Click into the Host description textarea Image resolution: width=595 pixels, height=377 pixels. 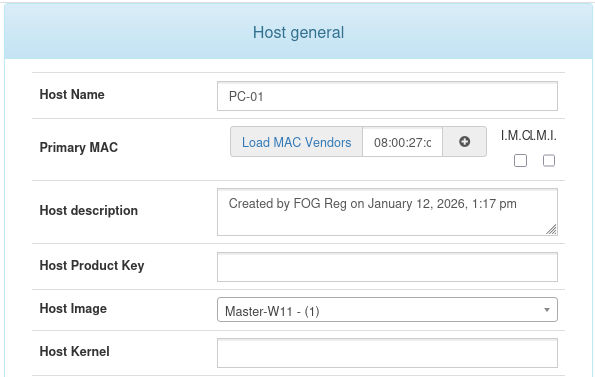pos(387,212)
